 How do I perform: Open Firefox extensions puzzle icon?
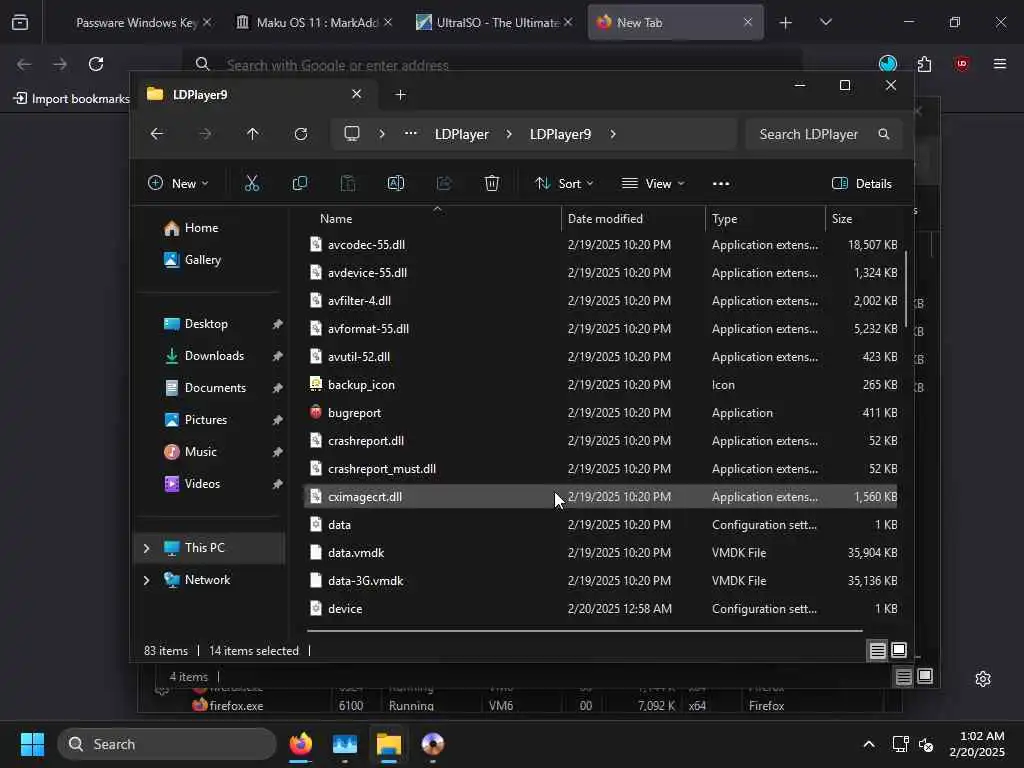pos(924,64)
